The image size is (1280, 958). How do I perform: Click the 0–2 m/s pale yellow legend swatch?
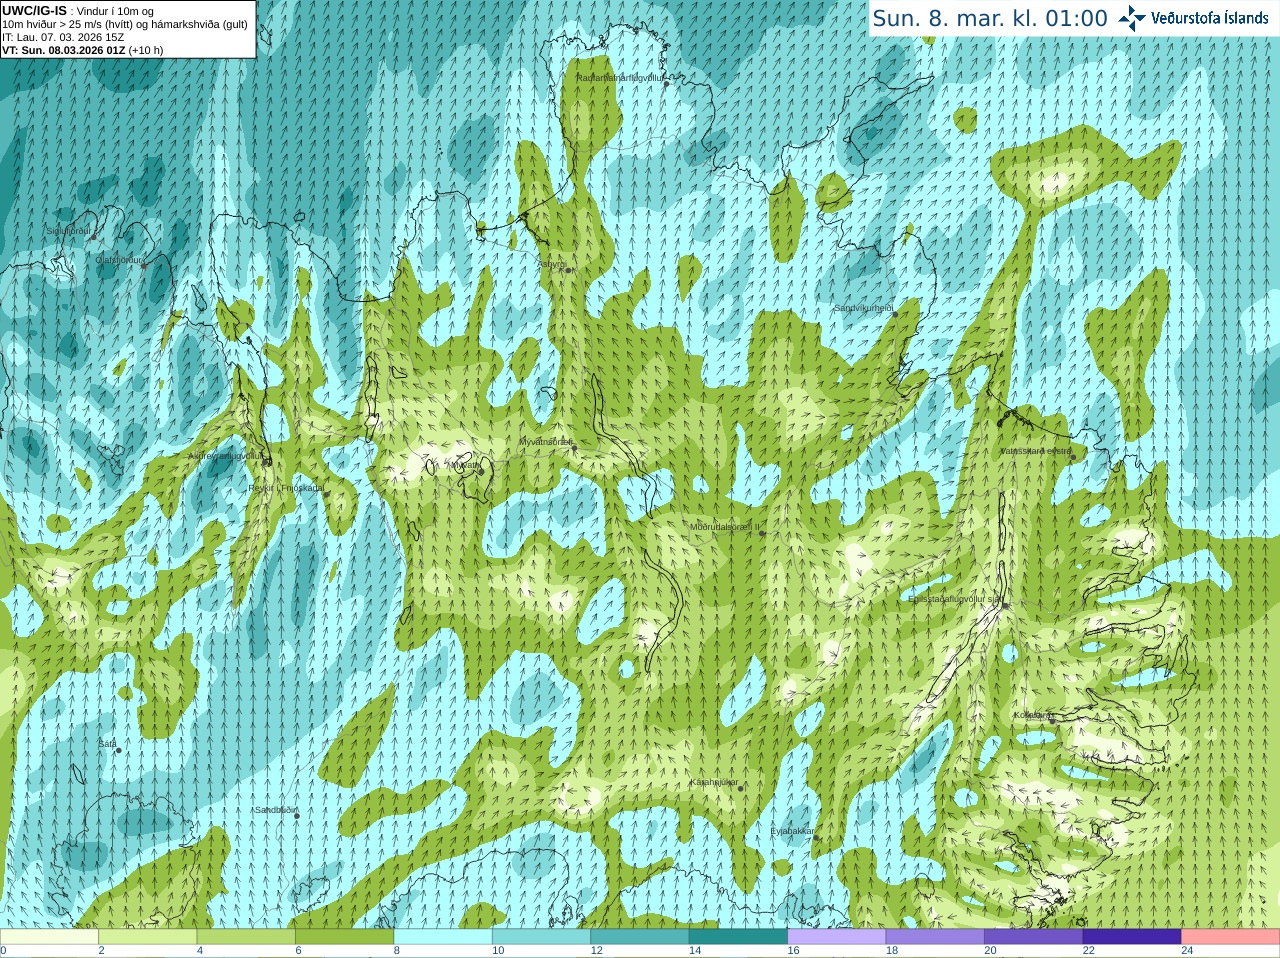[x=49, y=936]
